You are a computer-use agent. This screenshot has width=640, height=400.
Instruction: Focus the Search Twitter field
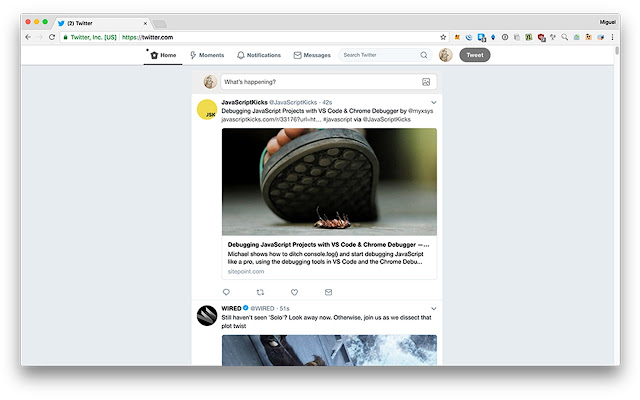(x=385, y=55)
